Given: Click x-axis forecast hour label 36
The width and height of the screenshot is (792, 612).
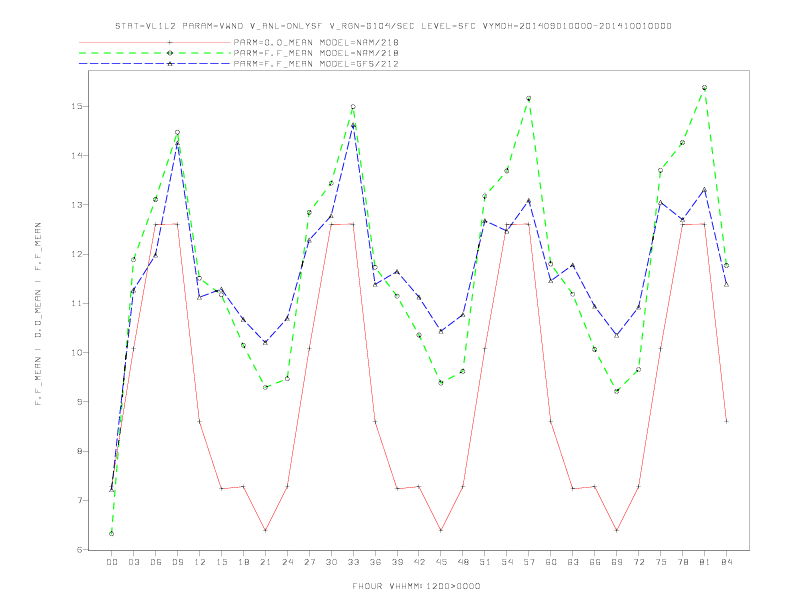Looking at the screenshot, I should pos(375,562).
